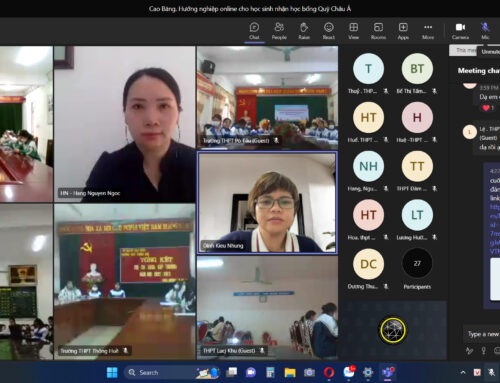
Task: Open the People list
Action: 279,31
